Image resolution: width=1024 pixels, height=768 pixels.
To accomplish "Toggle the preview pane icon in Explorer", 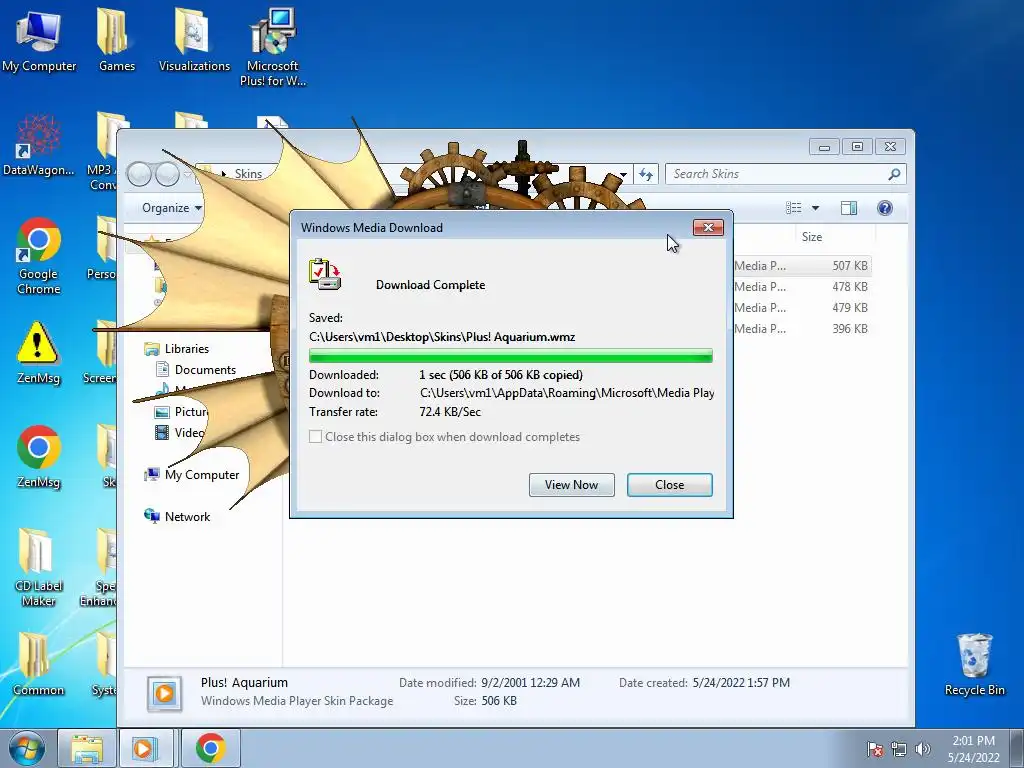I will pyautogui.click(x=849, y=208).
